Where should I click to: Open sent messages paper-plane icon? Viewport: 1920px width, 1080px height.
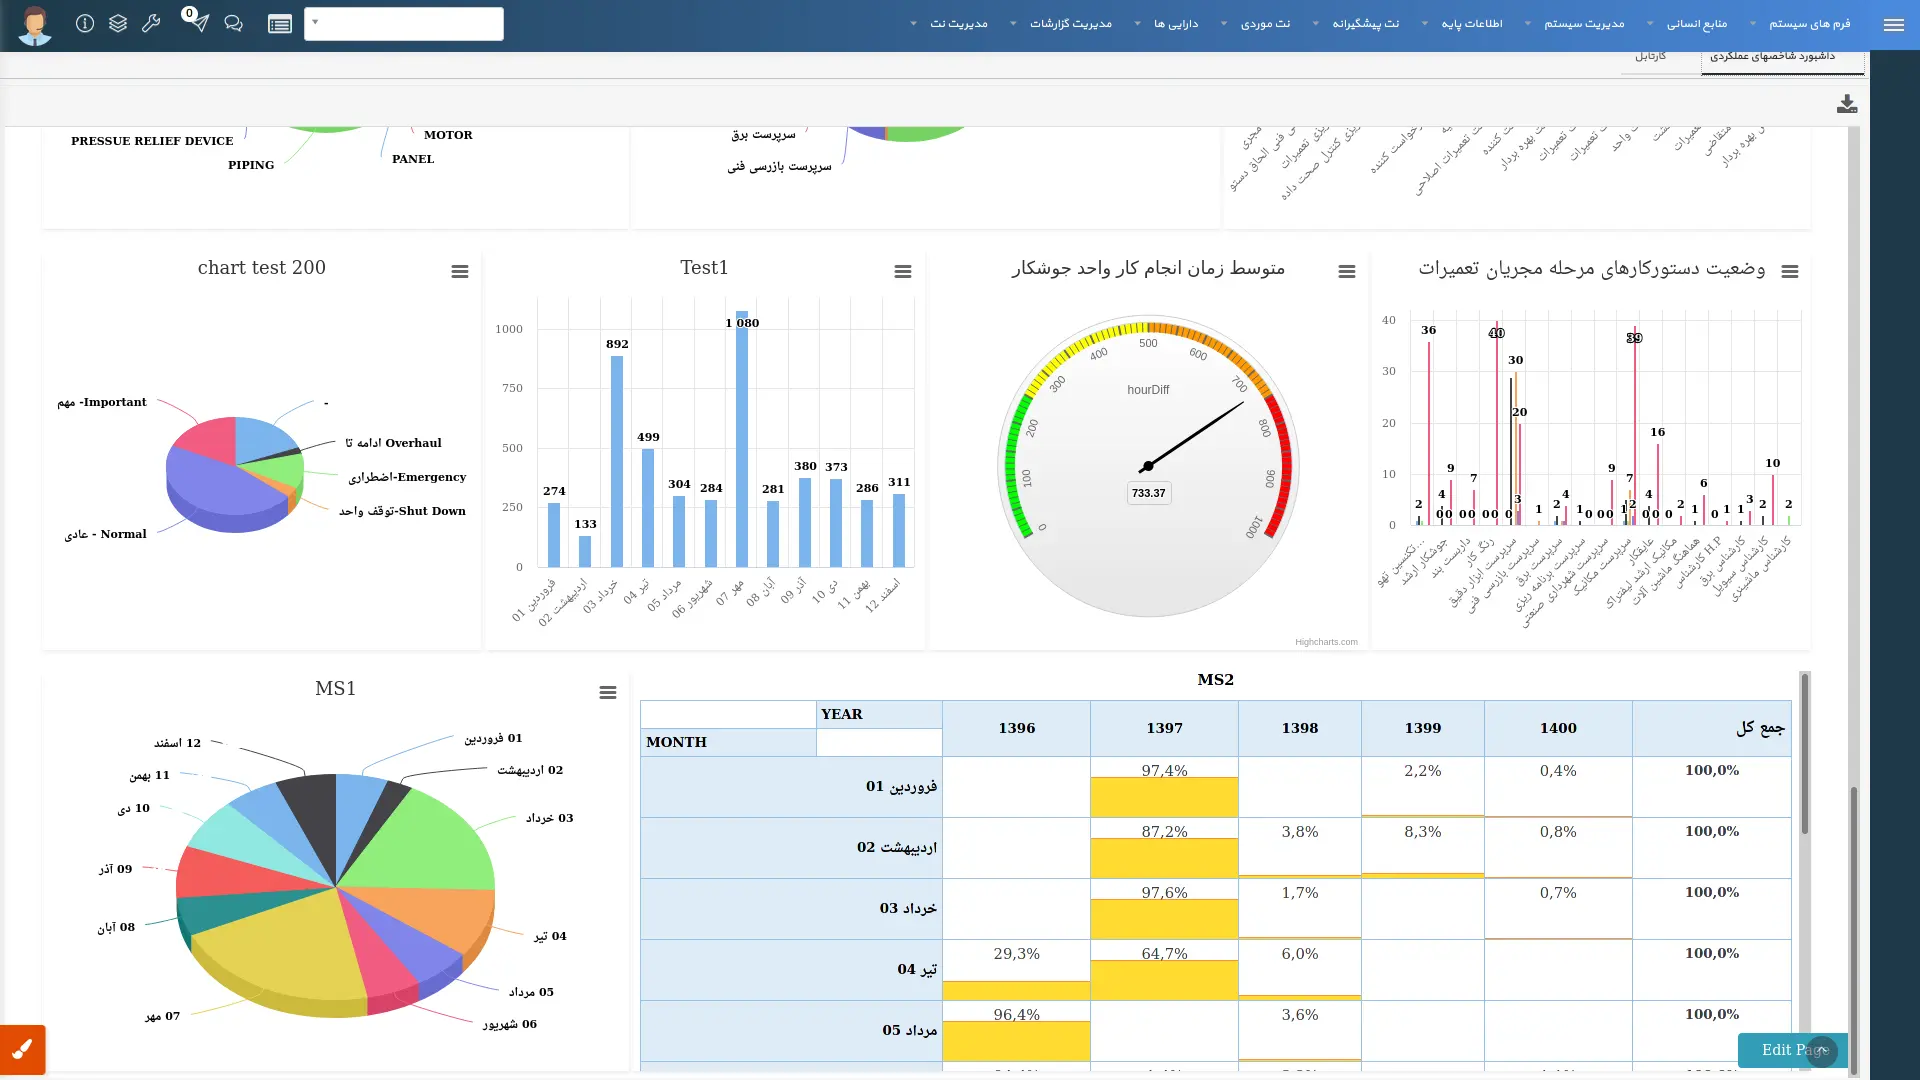click(197, 24)
